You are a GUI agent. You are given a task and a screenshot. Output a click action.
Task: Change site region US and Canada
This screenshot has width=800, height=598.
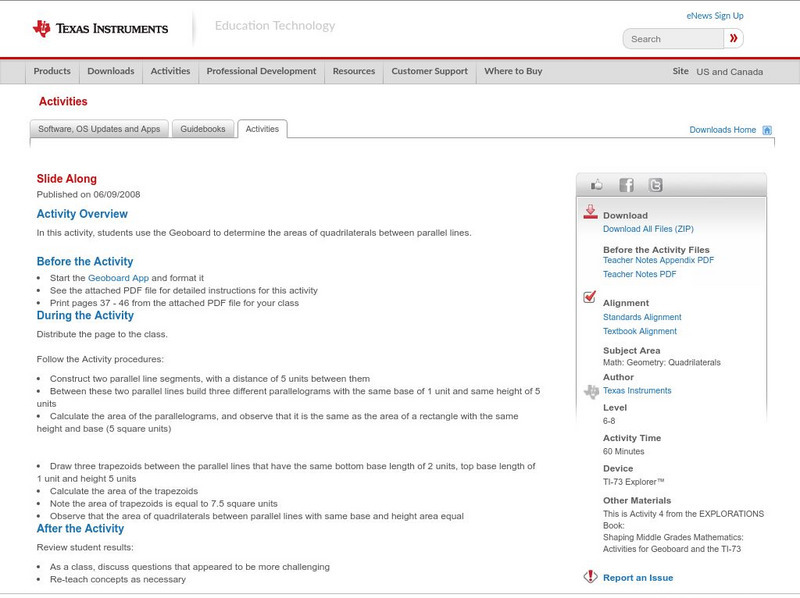[730, 72]
